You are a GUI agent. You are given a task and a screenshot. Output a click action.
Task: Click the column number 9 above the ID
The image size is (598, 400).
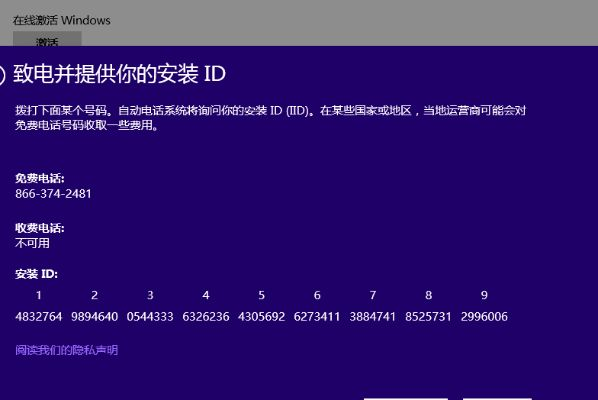[484, 295]
